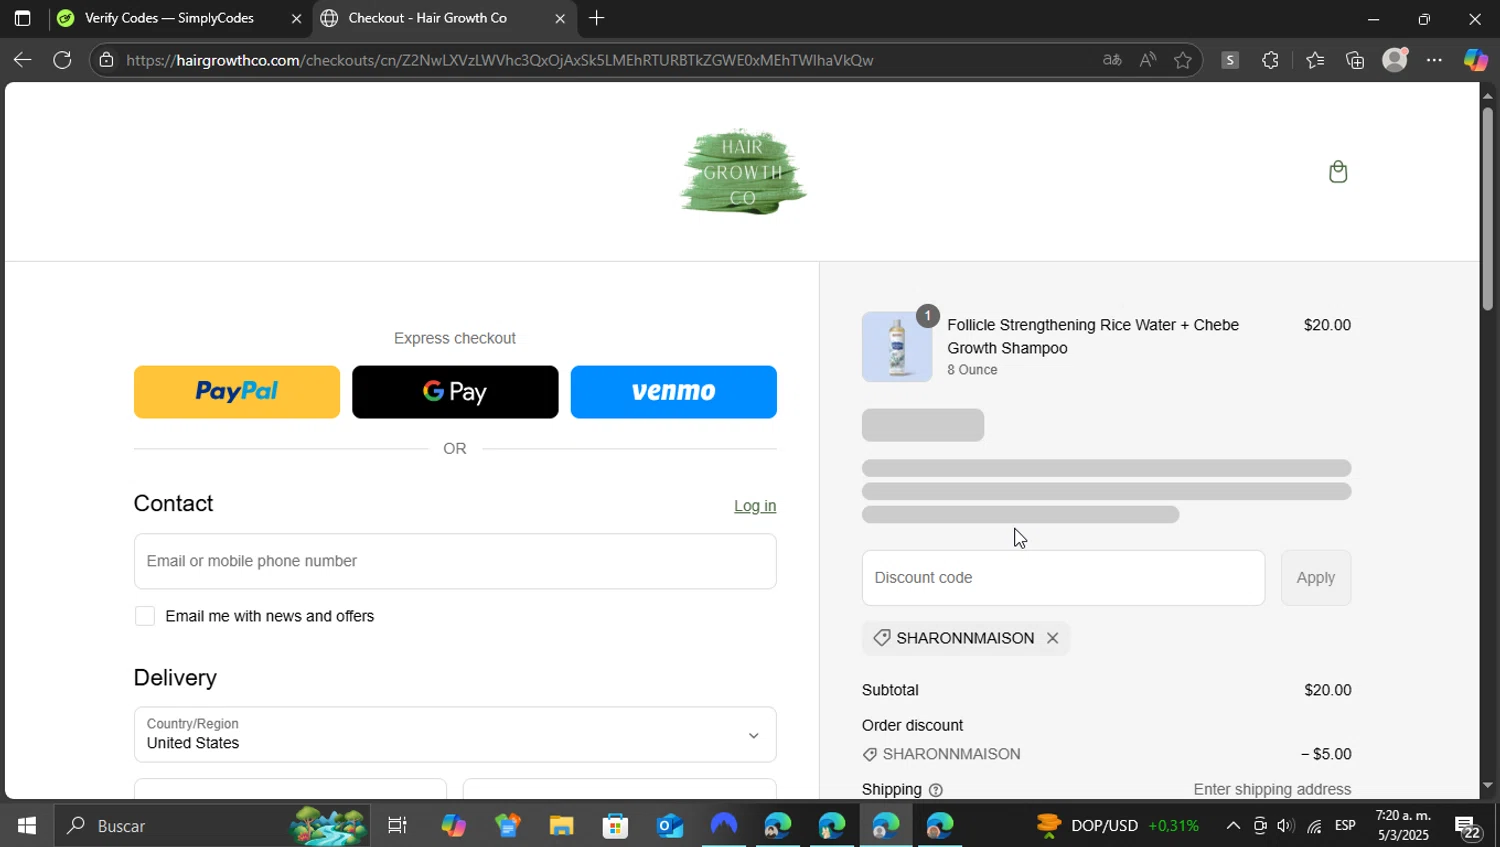
Task: Open a new browser tab
Action: click(597, 18)
